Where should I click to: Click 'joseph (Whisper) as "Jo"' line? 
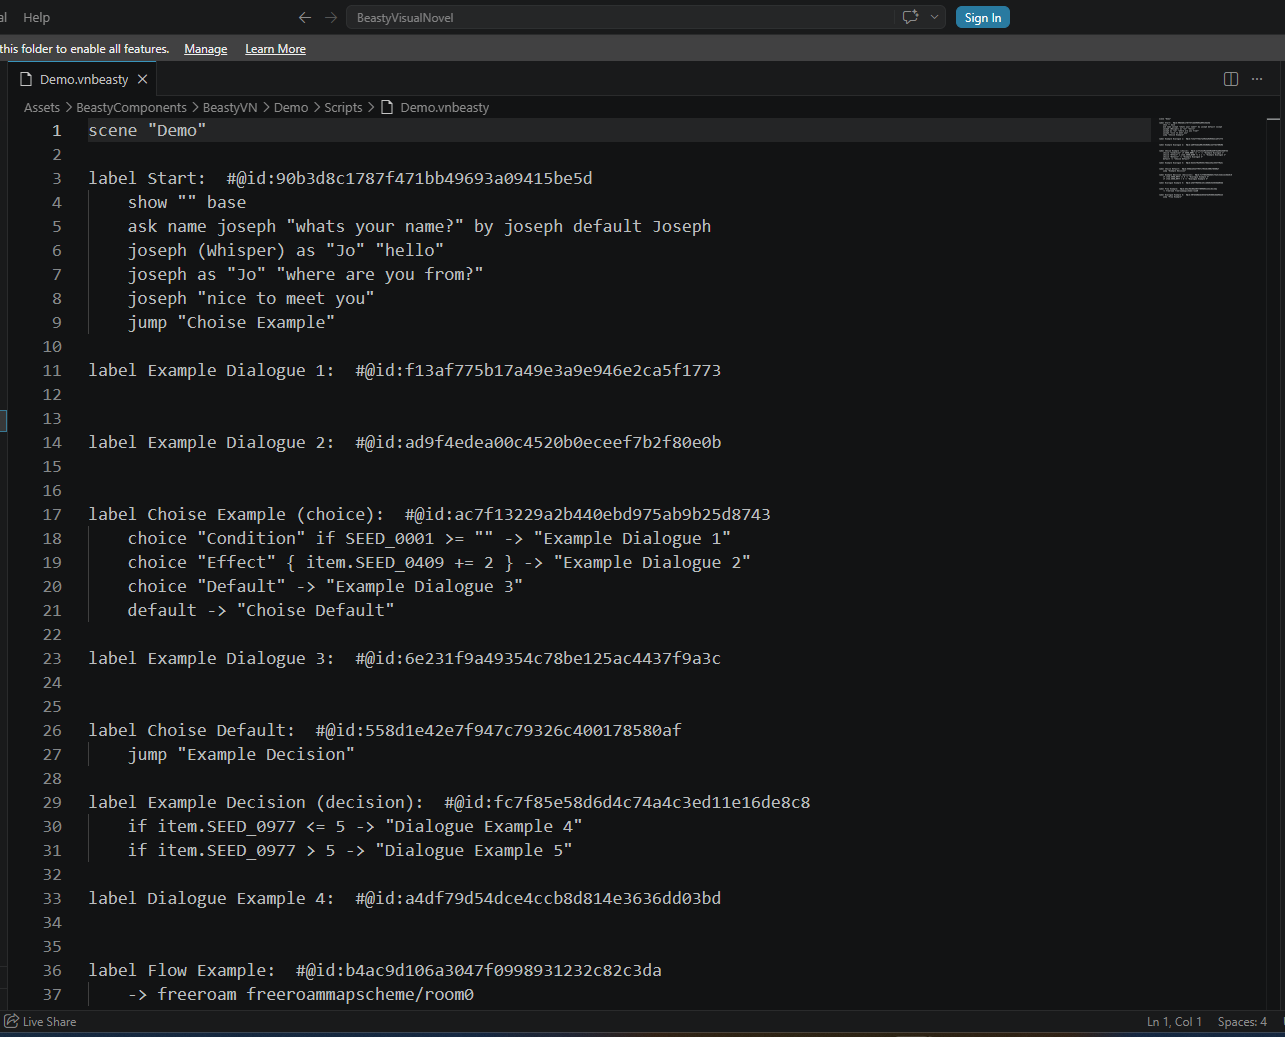click(286, 250)
